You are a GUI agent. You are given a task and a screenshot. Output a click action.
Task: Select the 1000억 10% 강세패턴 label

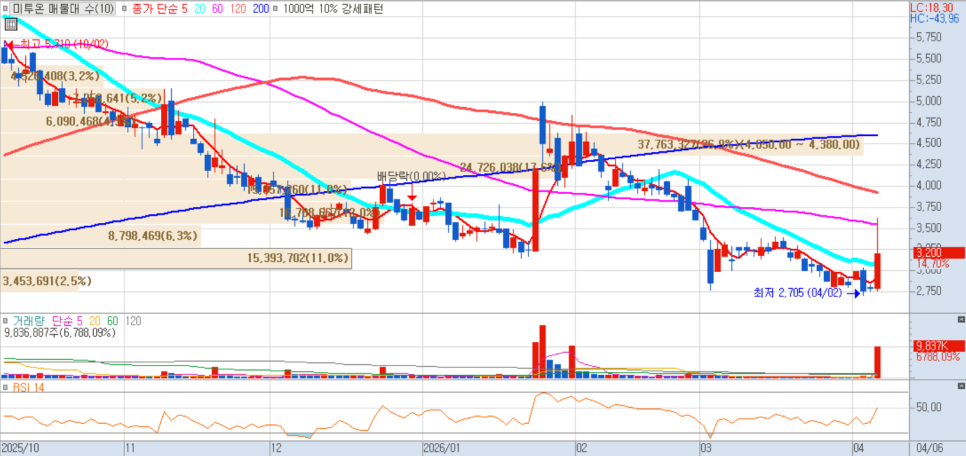pyautogui.click(x=332, y=9)
